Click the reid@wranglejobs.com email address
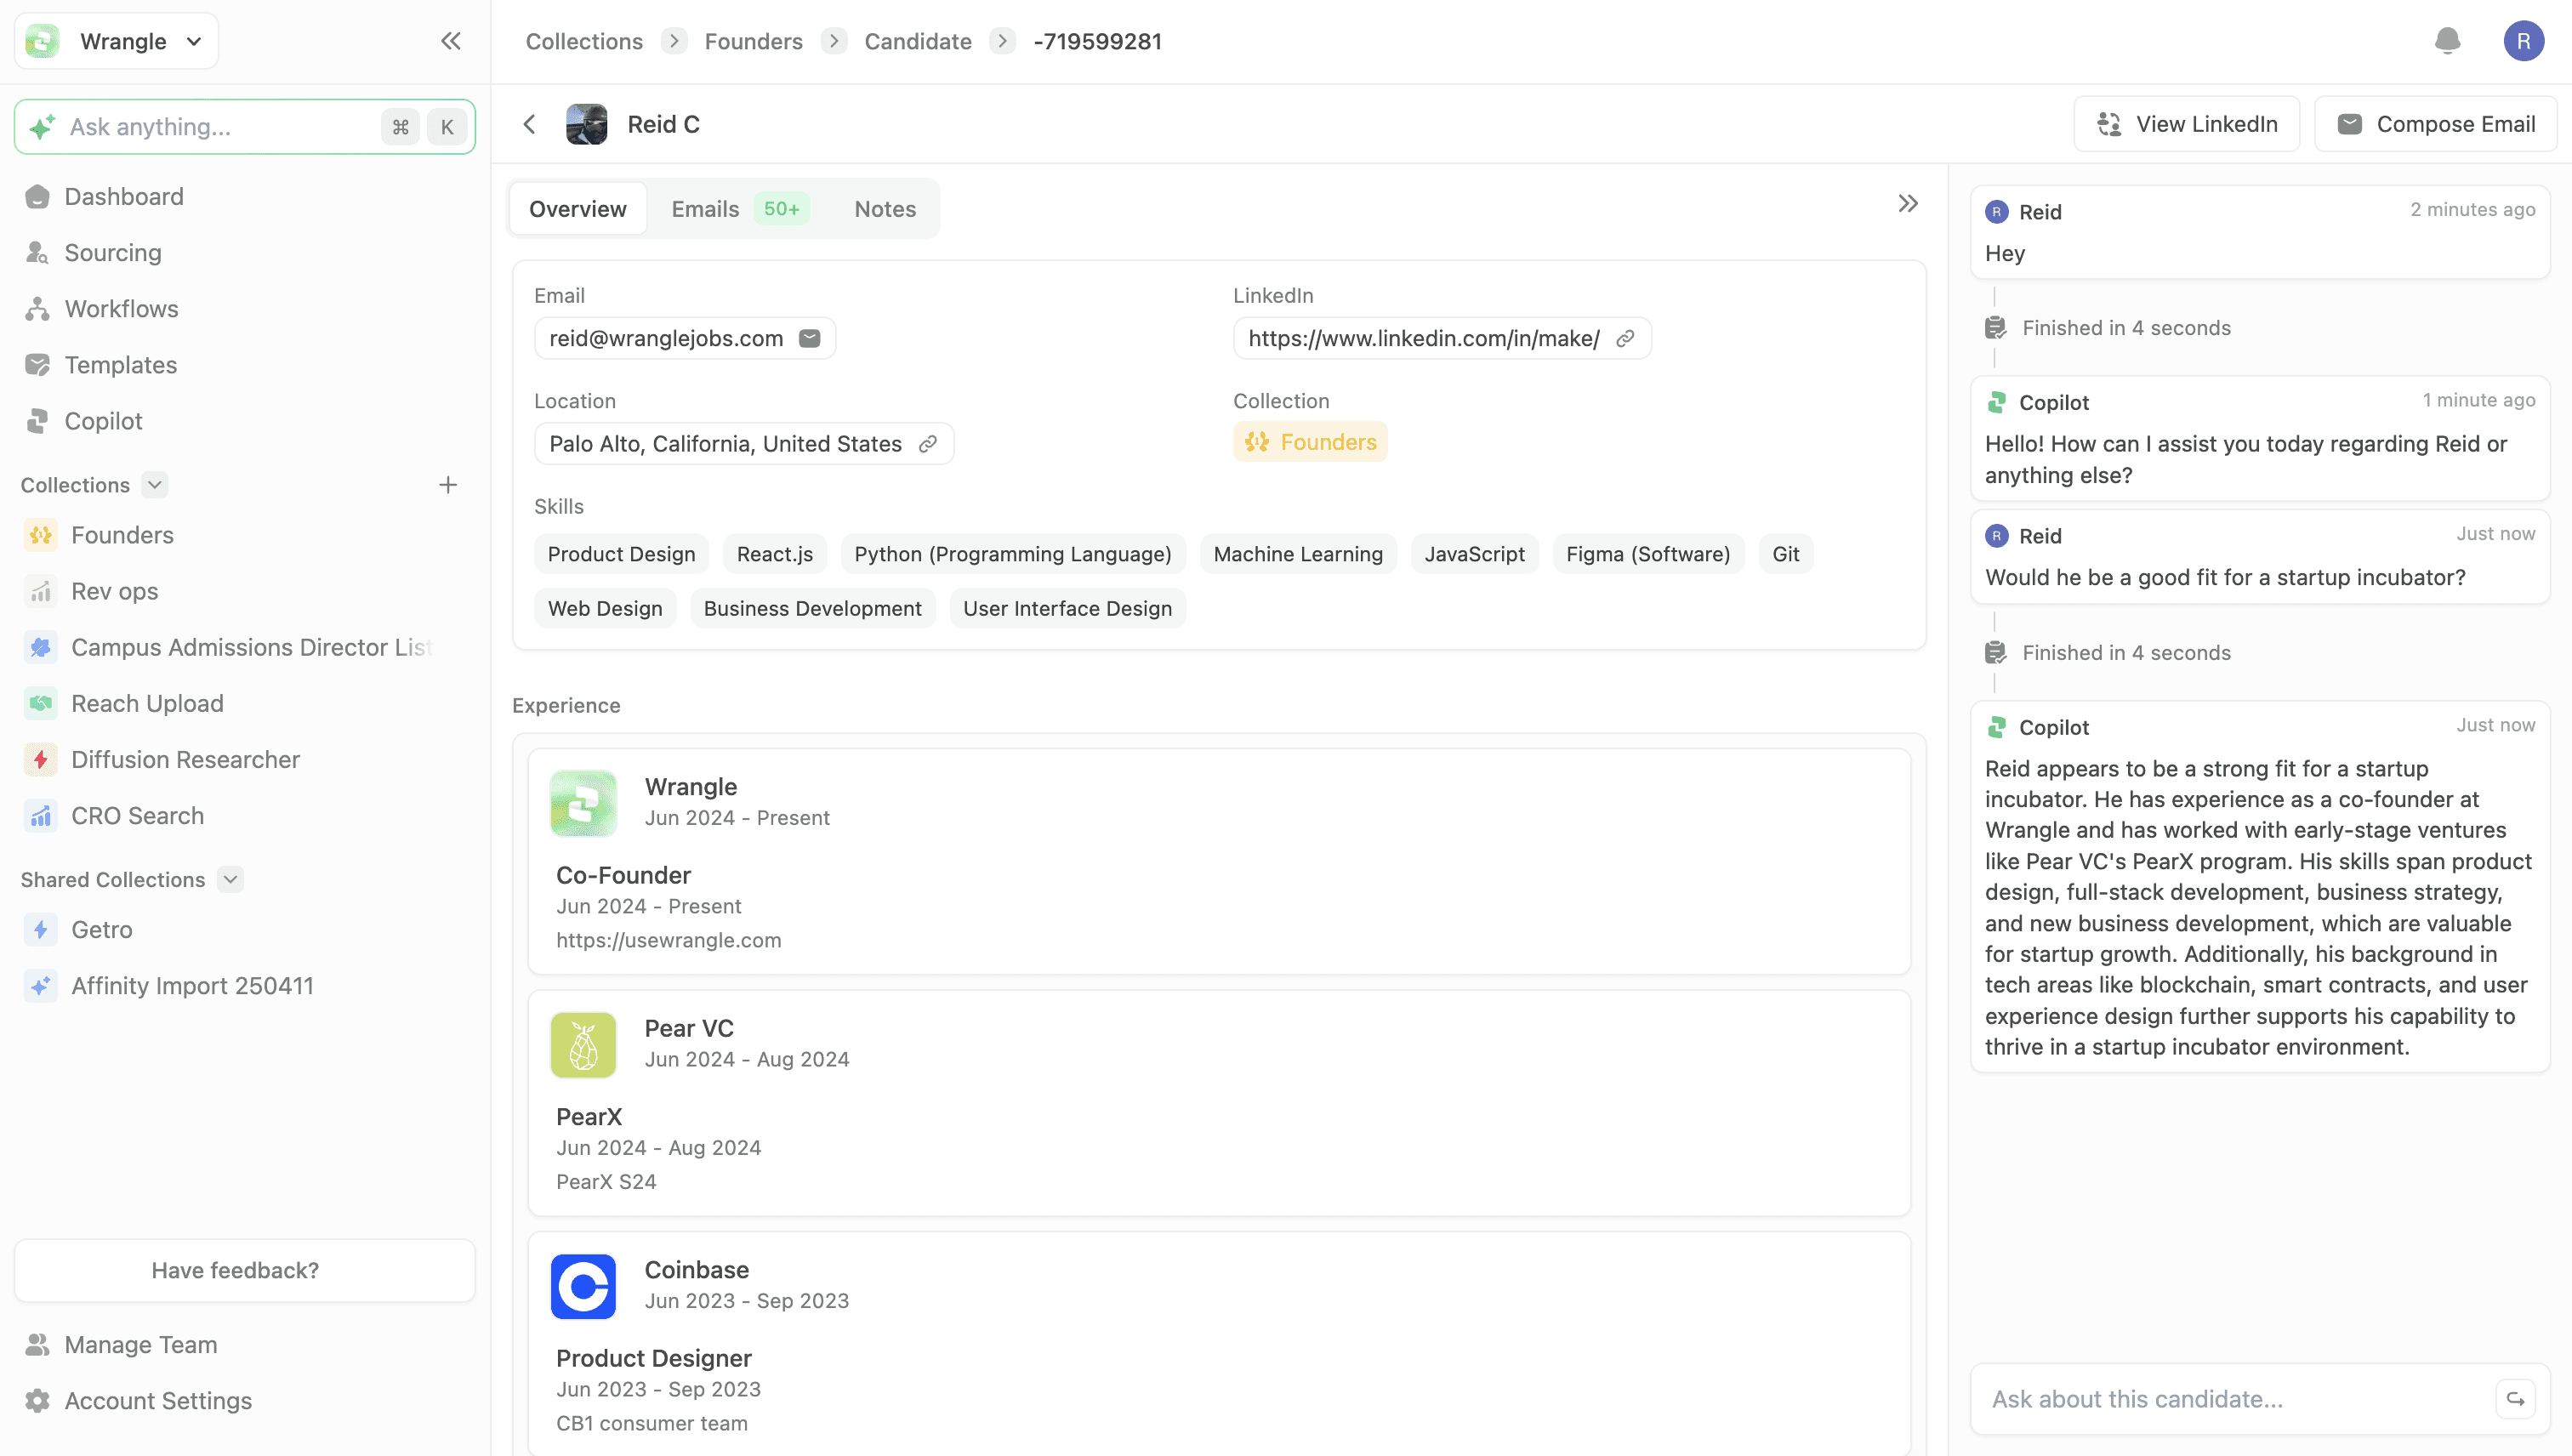2572x1456 pixels. [666, 338]
